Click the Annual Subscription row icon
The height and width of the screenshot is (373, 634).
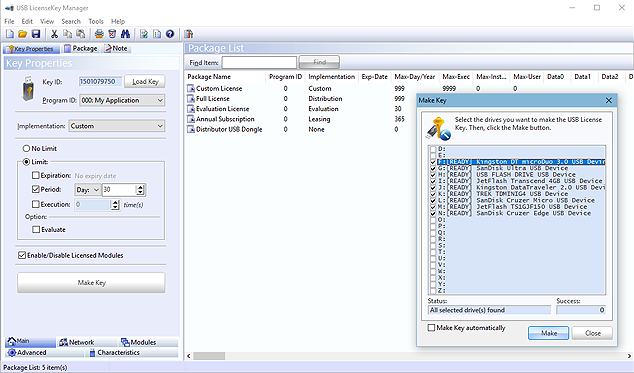191,119
